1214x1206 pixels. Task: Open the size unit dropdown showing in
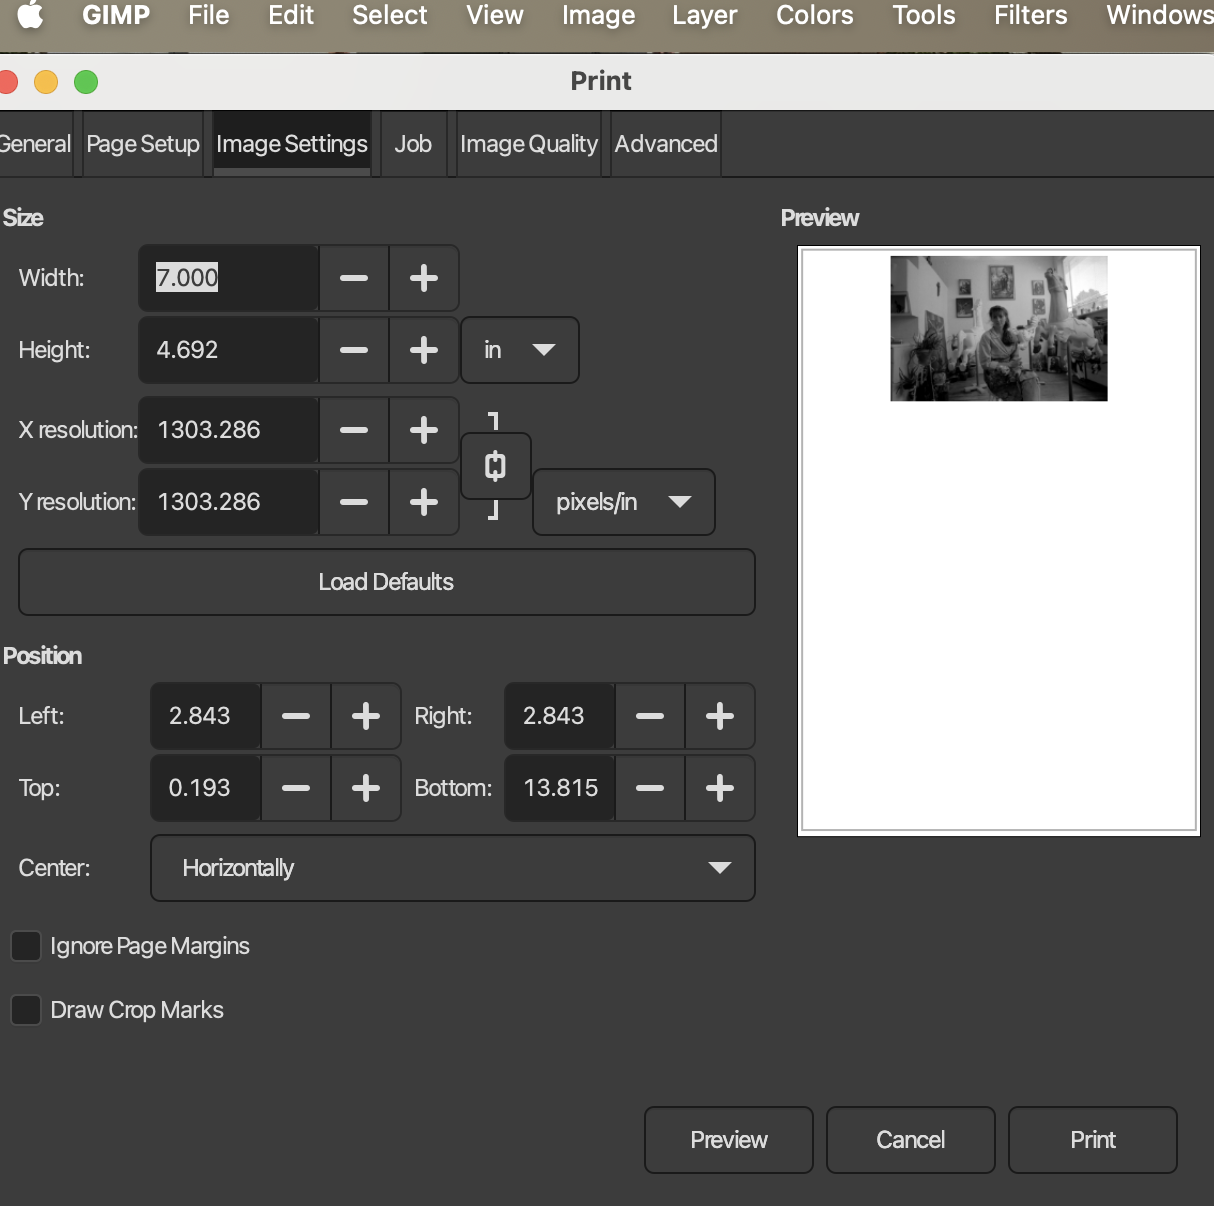point(519,350)
